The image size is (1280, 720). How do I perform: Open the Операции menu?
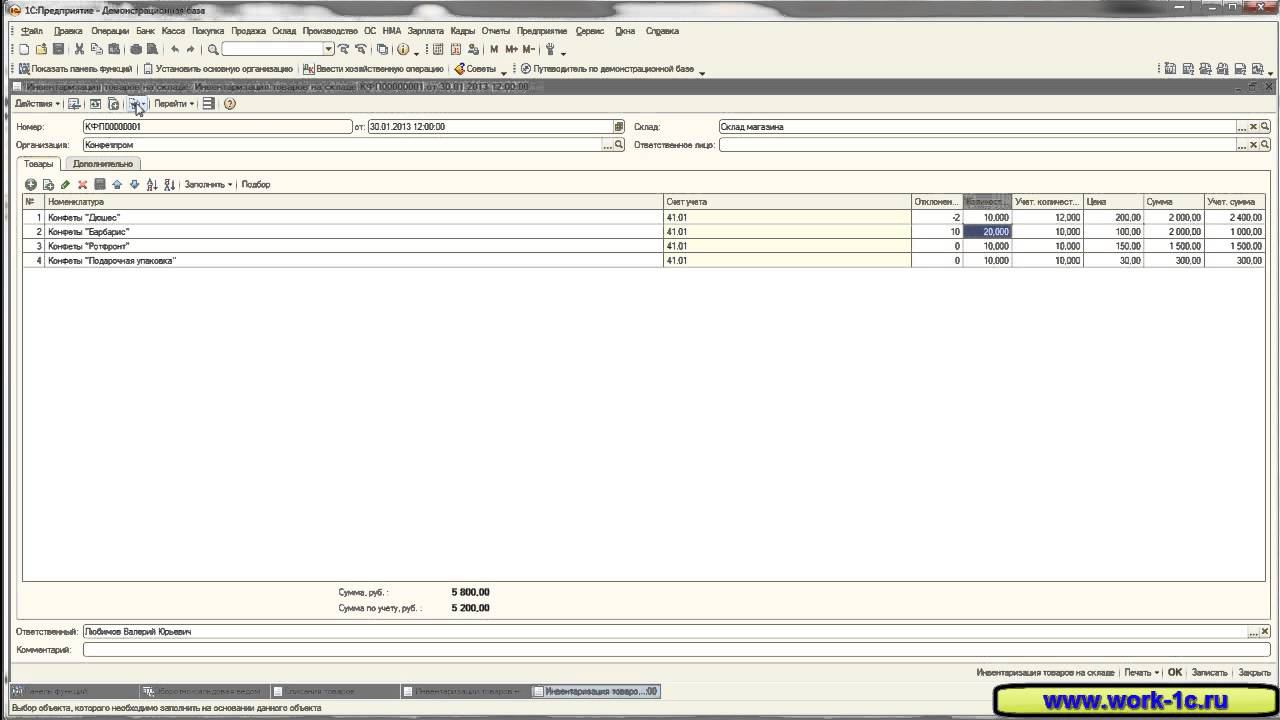[110, 31]
